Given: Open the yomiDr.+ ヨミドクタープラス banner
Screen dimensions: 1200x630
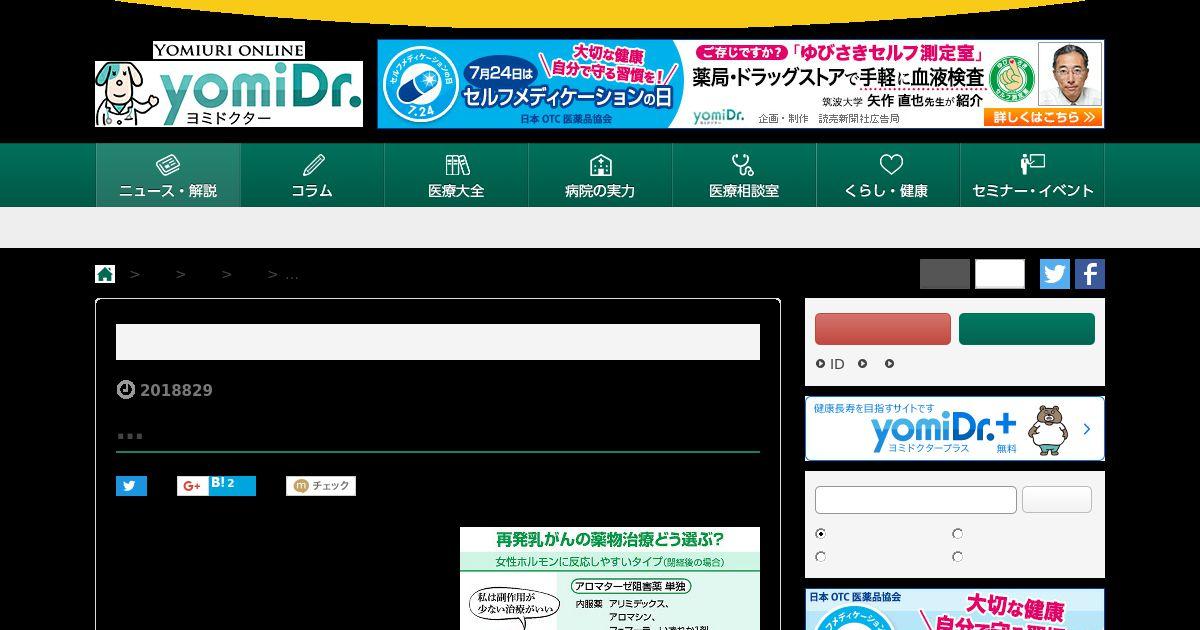Looking at the screenshot, I should click(x=955, y=429).
